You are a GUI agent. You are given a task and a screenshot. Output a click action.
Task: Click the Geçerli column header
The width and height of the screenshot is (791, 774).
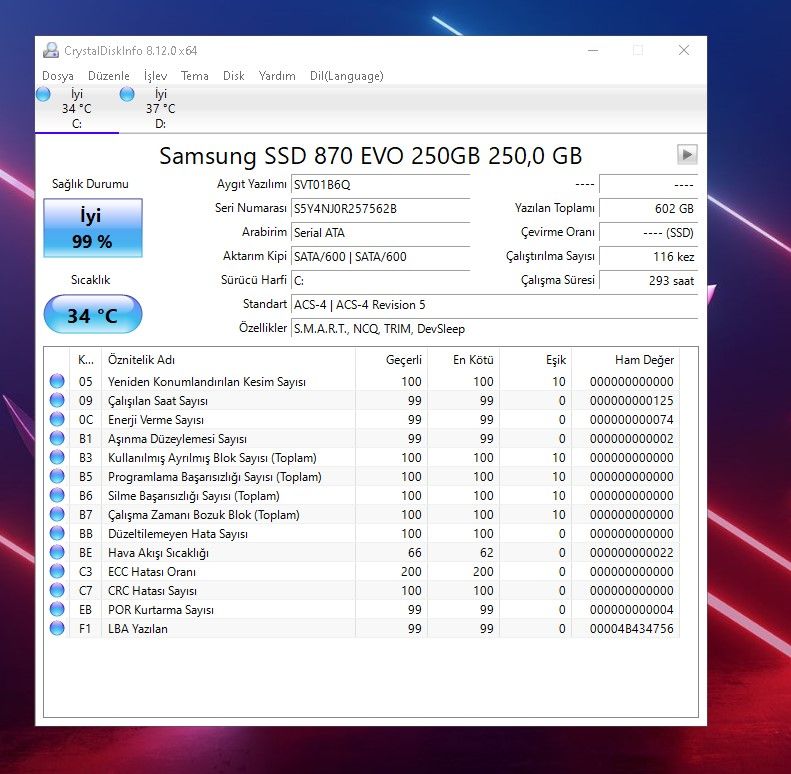(391, 360)
